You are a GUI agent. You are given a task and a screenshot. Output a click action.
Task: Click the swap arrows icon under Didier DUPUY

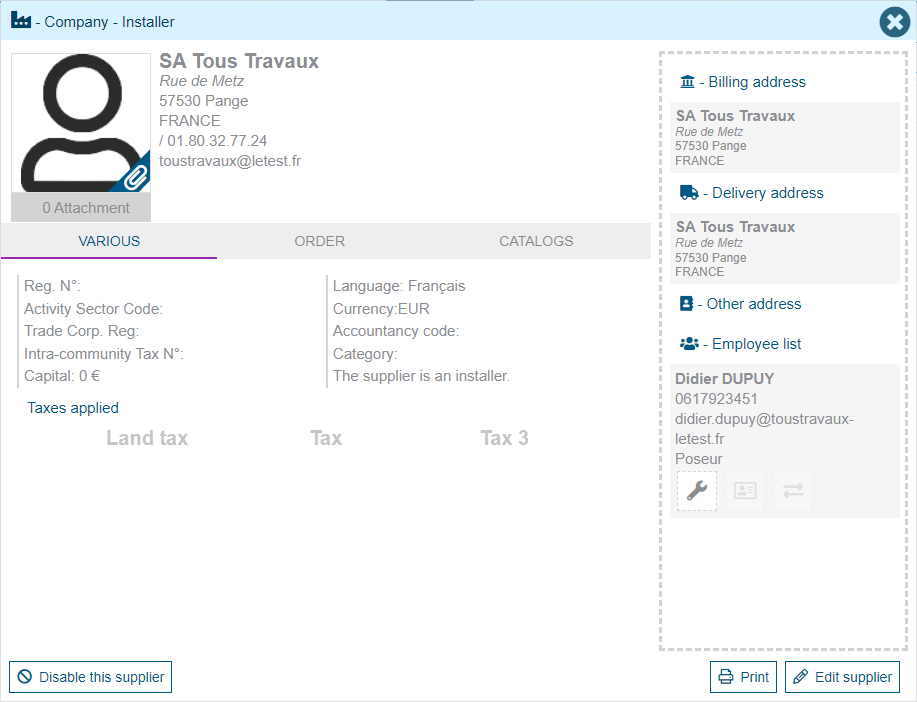click(x=793, y=490)
